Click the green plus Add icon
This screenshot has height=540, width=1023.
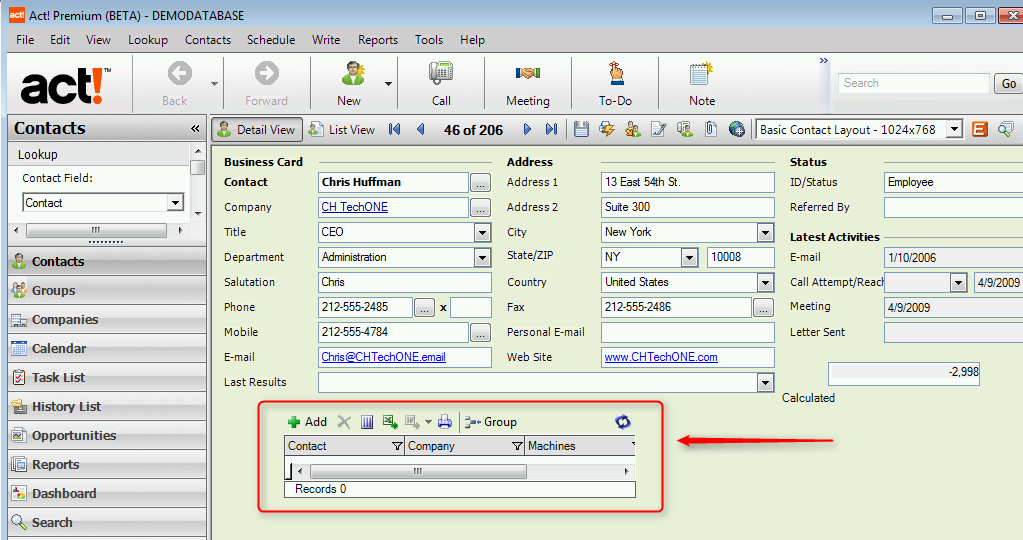click(294, 422)
